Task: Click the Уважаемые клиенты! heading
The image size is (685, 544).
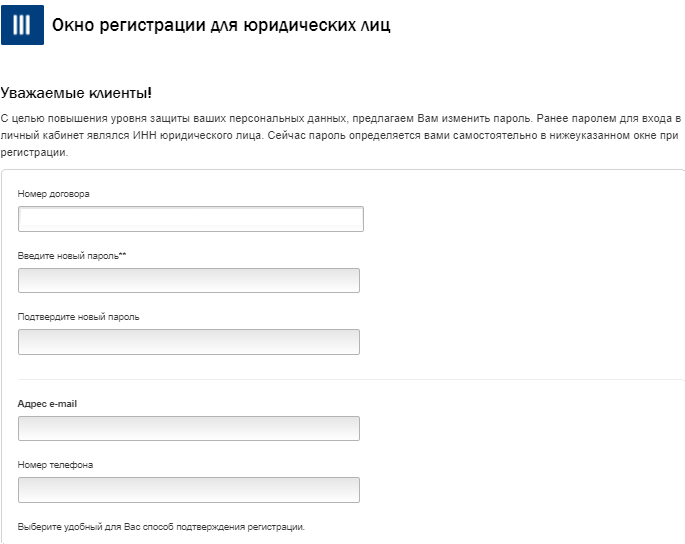Action: [76, 93]
